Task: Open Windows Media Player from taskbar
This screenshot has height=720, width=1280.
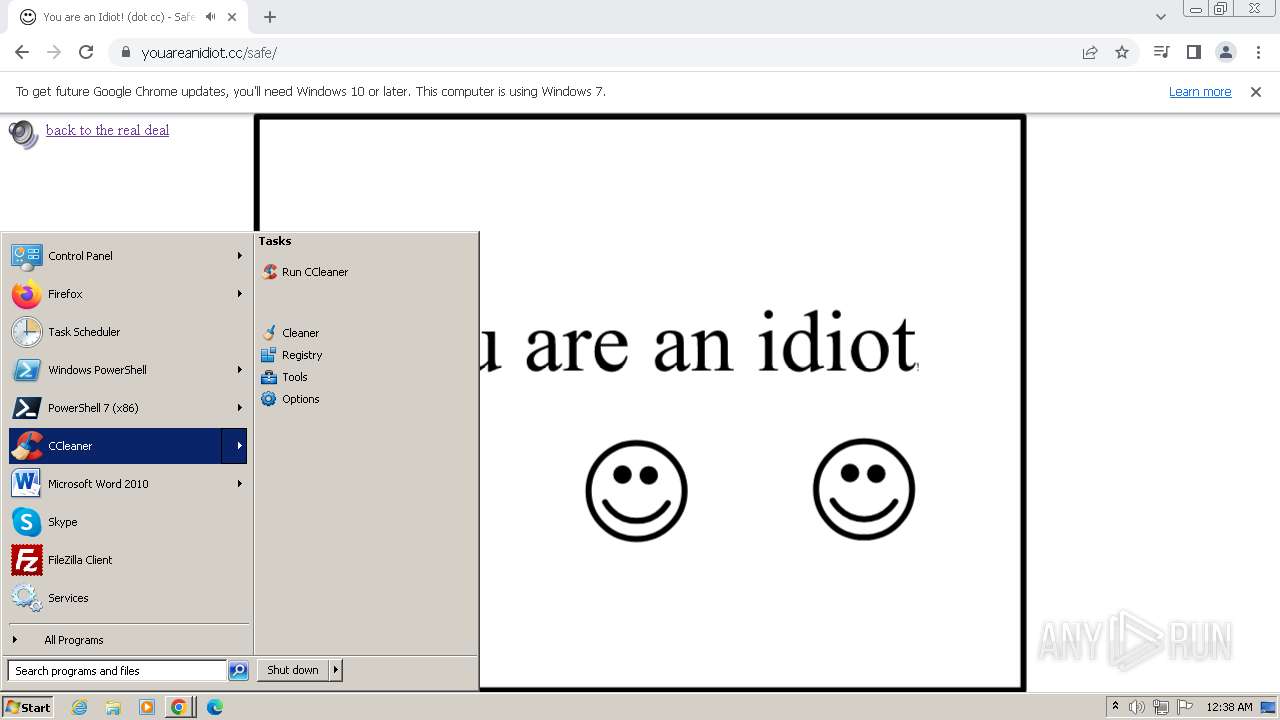Action: [147, 707]
